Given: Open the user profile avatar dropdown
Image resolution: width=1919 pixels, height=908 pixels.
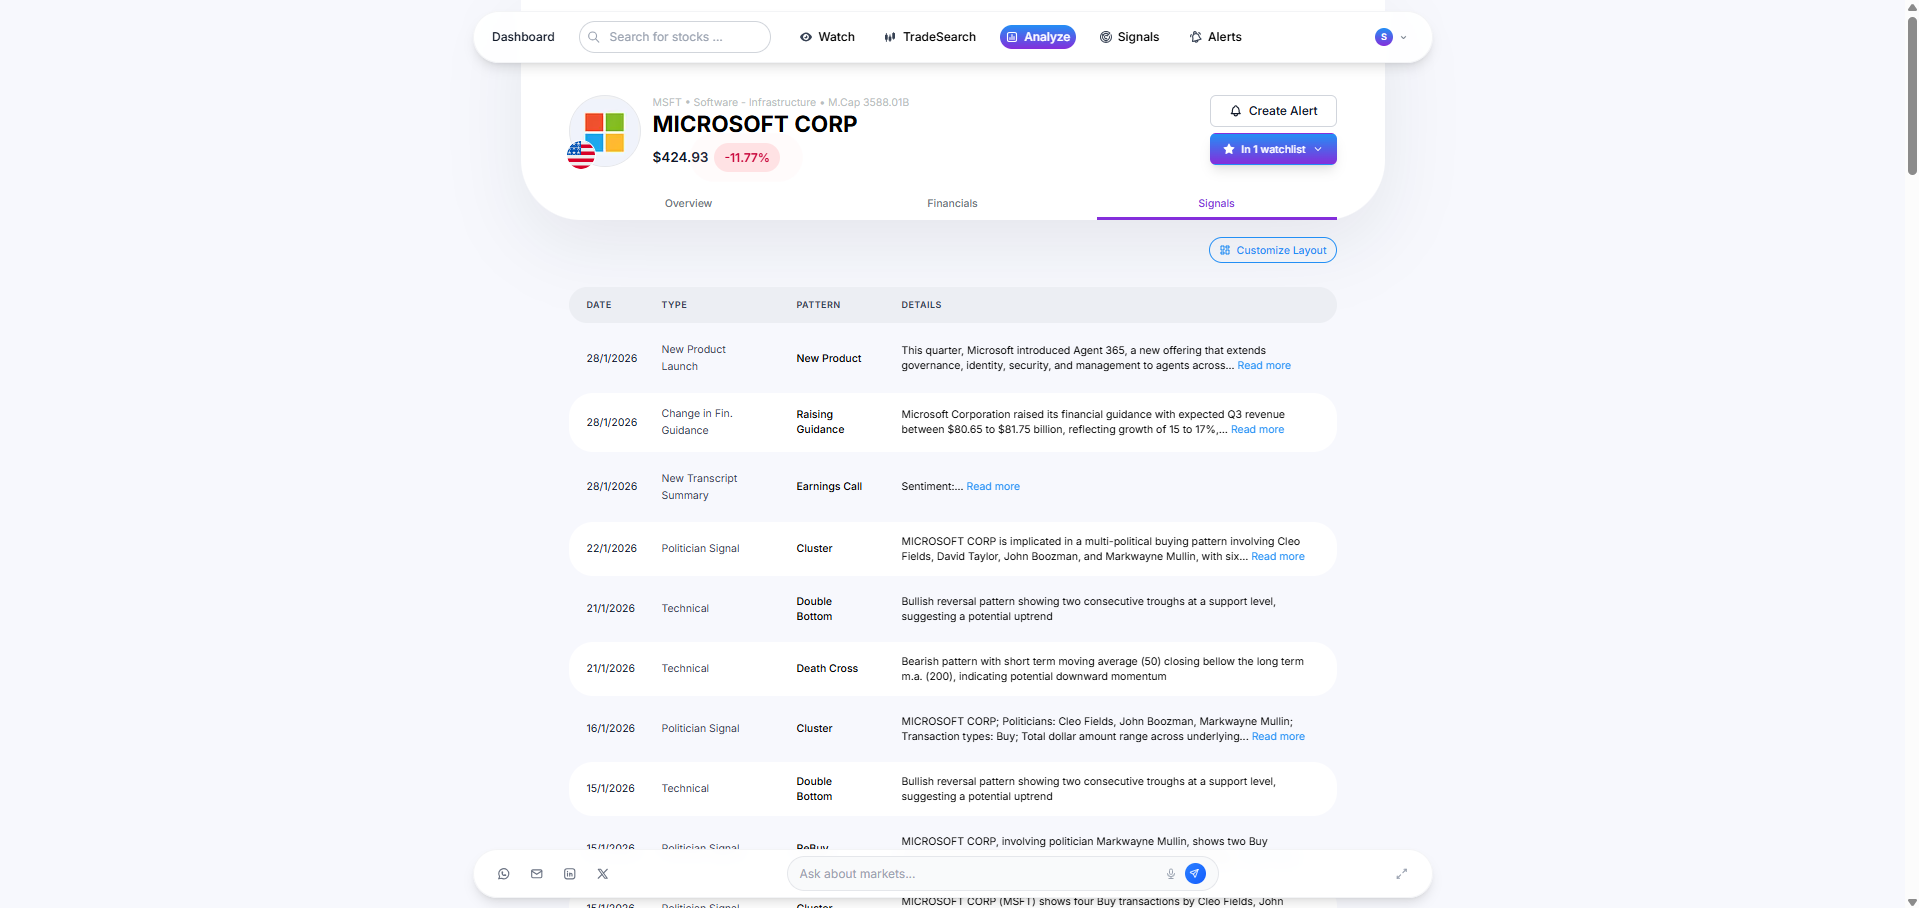Looking at the screenshot, I should pos(1390,37).
